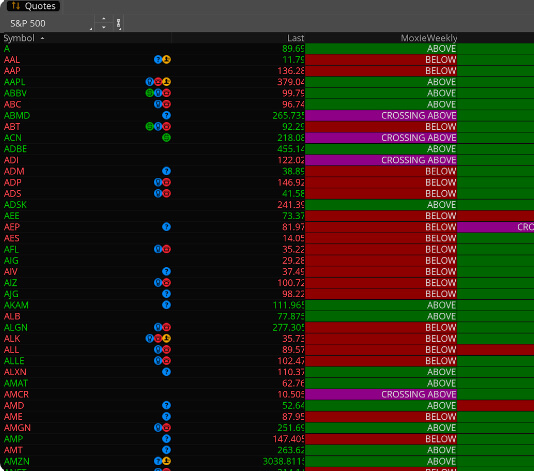This screenshot has height=471, width=534.
Task: Click the orange icon in AAL row
Action: coord(167,60)
